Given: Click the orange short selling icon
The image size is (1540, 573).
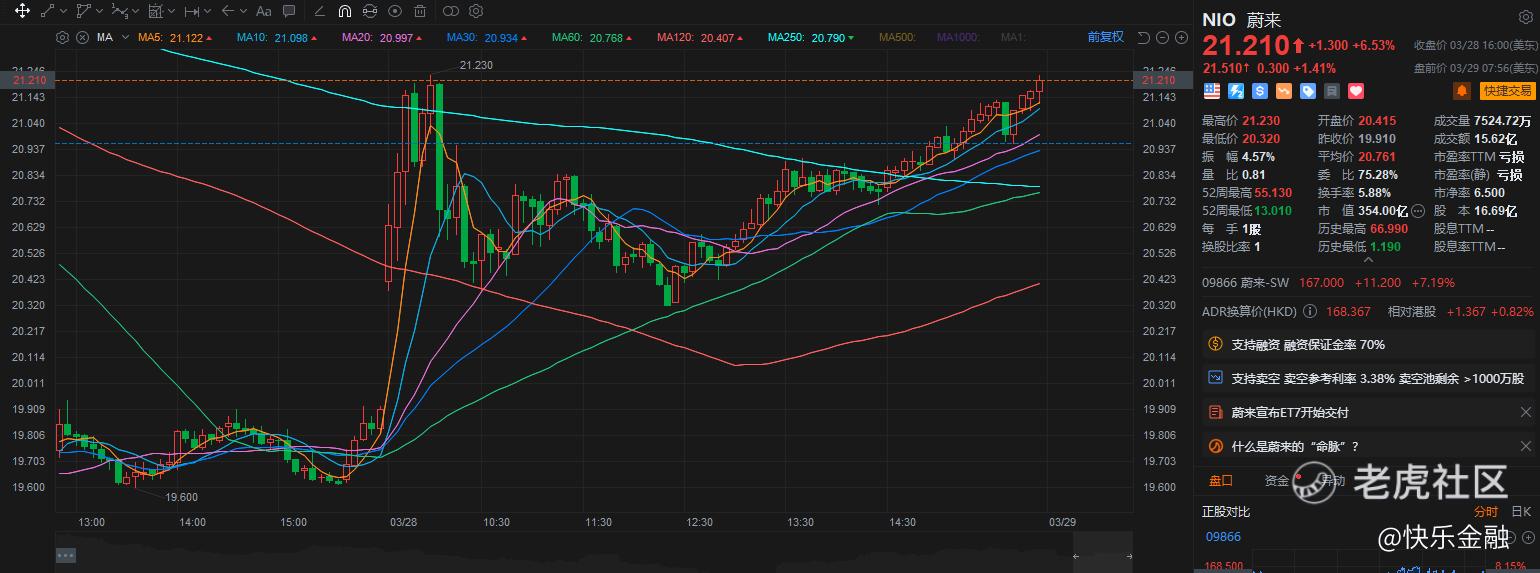Looking at the screenshot, I should coord(1284,91).
